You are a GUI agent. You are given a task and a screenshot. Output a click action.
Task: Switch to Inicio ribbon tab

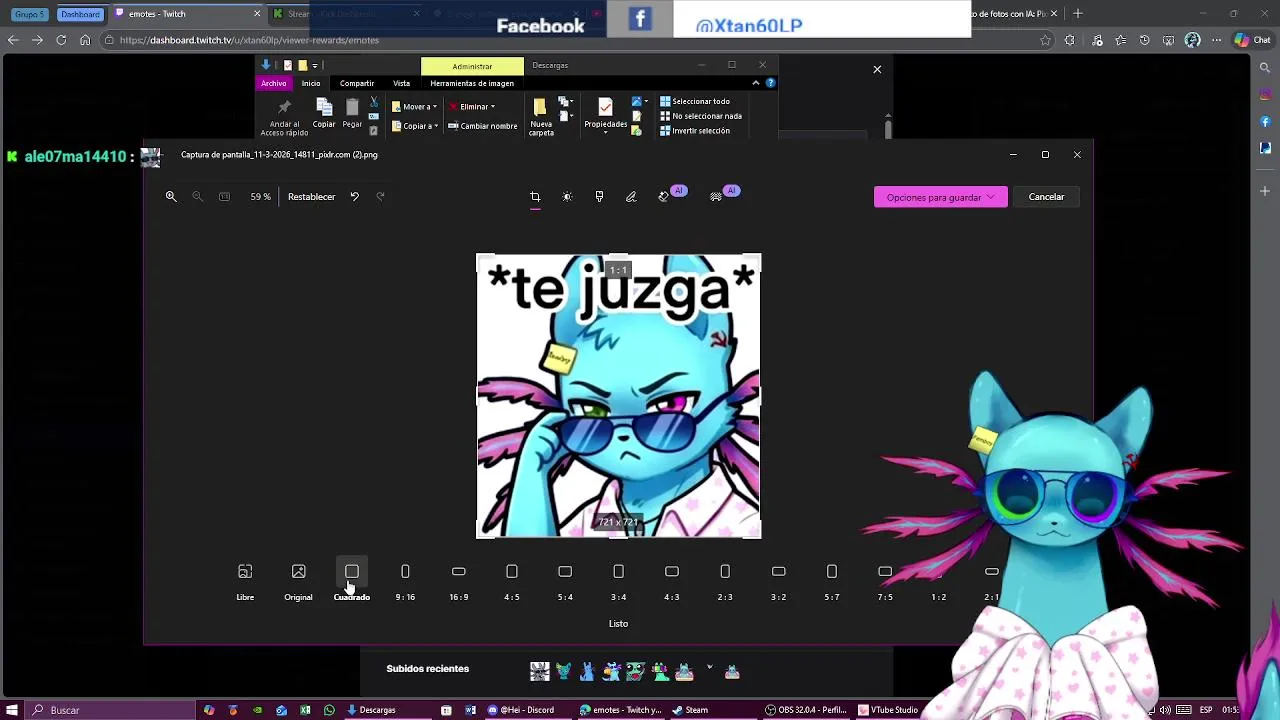click(x=311, y=83)
